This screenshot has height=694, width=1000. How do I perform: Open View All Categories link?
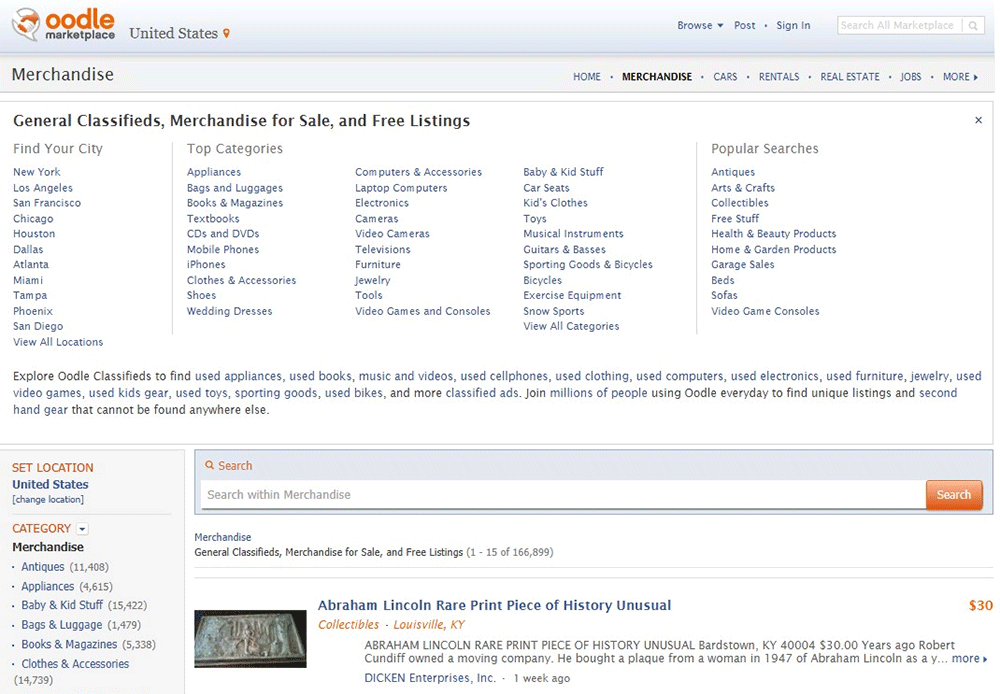tap(571, 326)
